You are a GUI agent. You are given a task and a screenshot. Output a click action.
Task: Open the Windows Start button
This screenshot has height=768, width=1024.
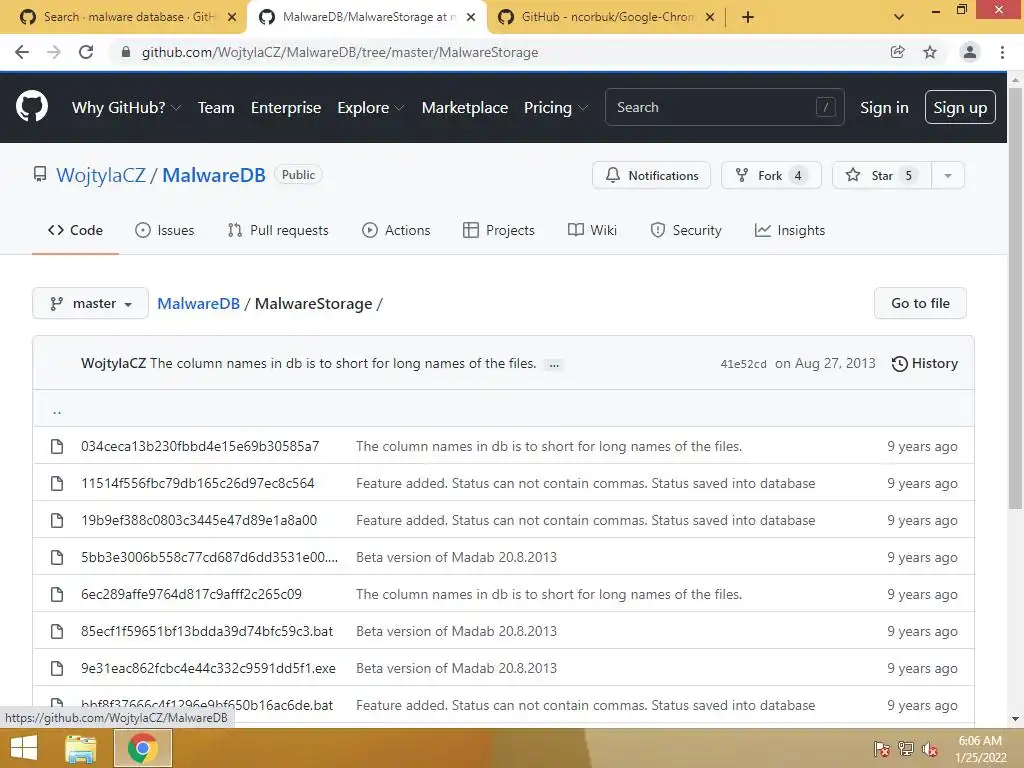(24, 748)
